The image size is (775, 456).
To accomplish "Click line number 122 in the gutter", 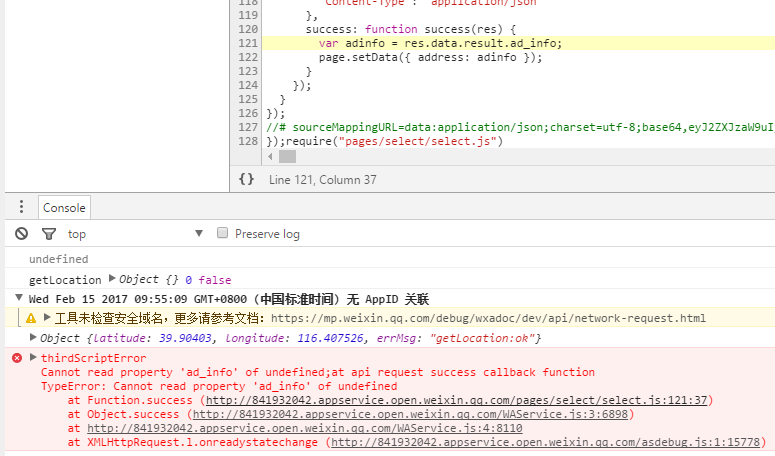I will [248, 57].
